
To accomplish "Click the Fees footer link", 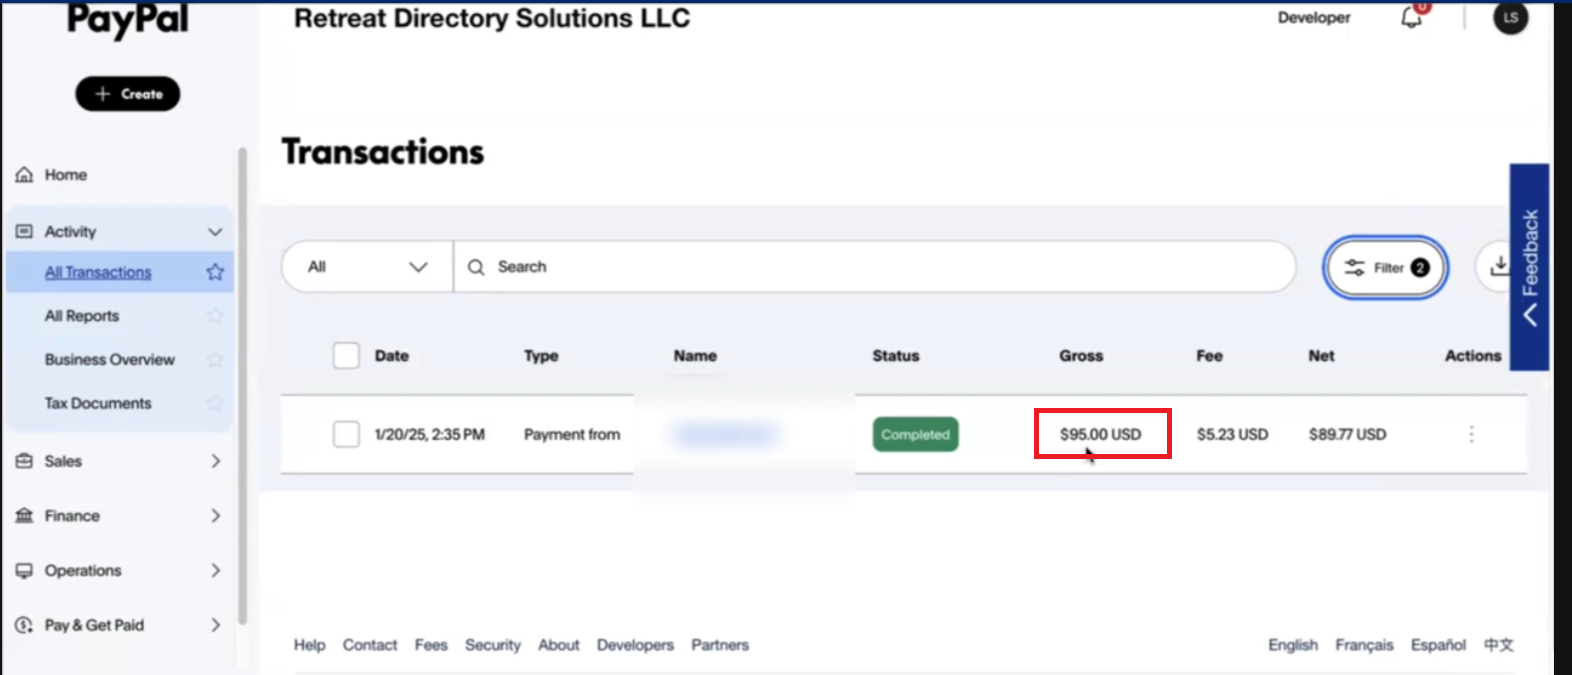I will tap(431, 645).
